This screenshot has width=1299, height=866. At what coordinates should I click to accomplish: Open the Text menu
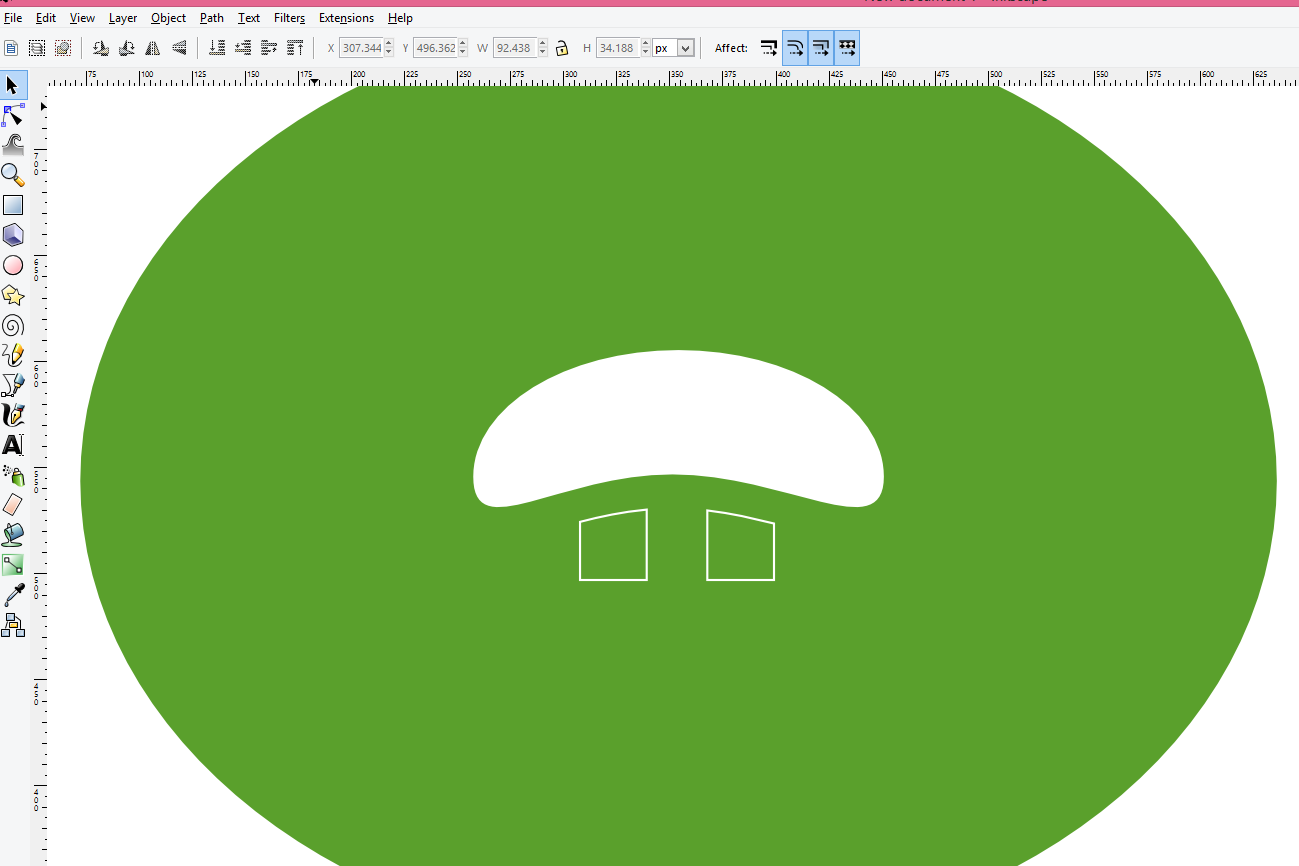click(x=249, y=18)
